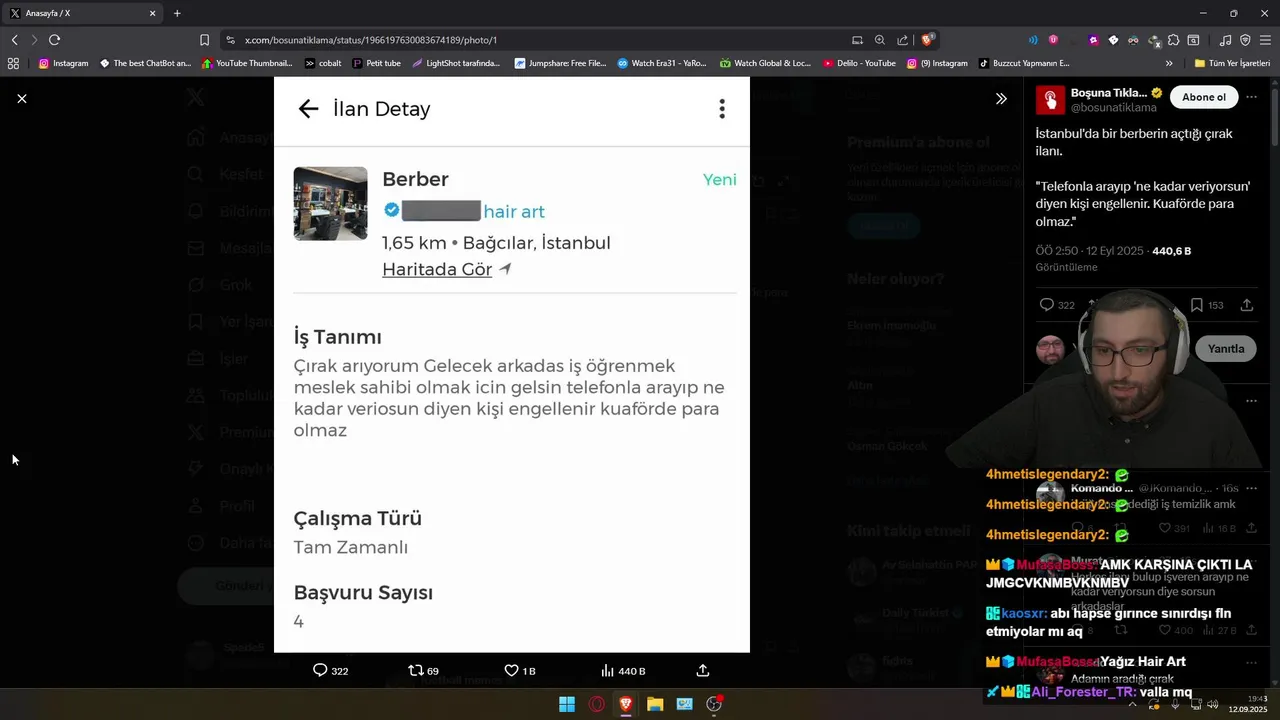Click the share icon in tweet sidebar

tap(1247, 305)
